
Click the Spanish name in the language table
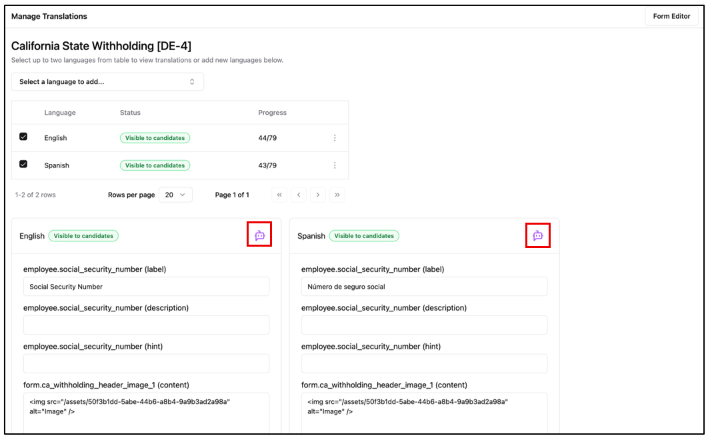coord(57,166)
